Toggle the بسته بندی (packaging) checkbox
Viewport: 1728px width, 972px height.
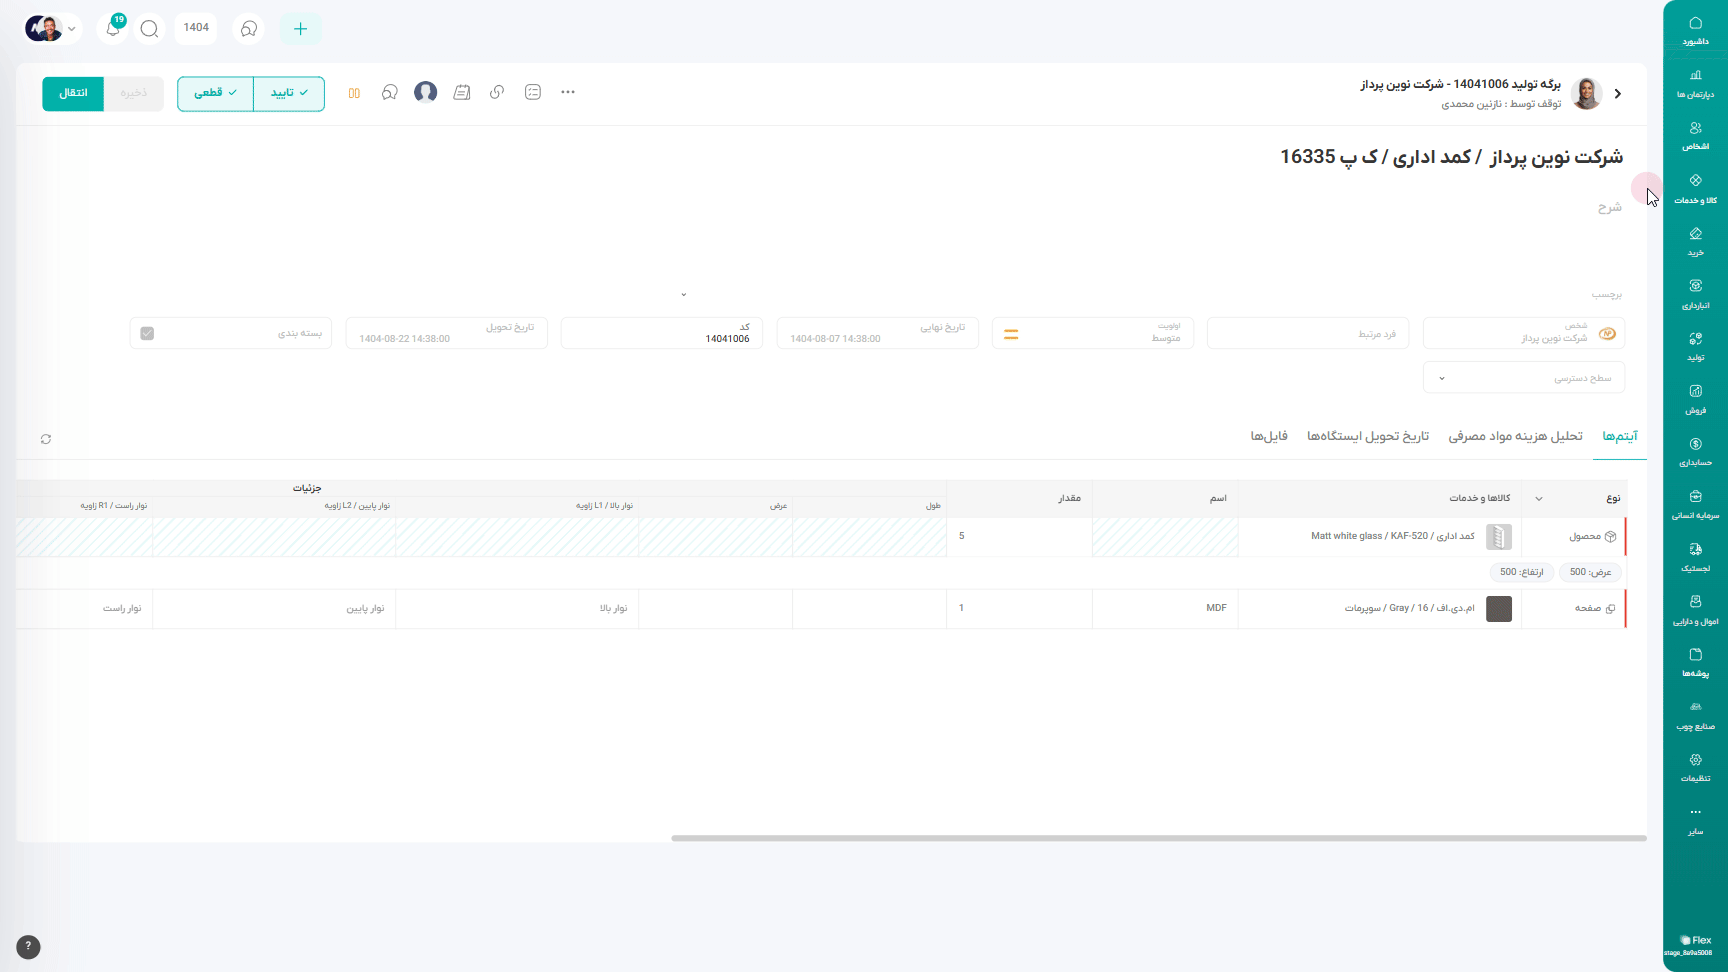click(147, 333)
